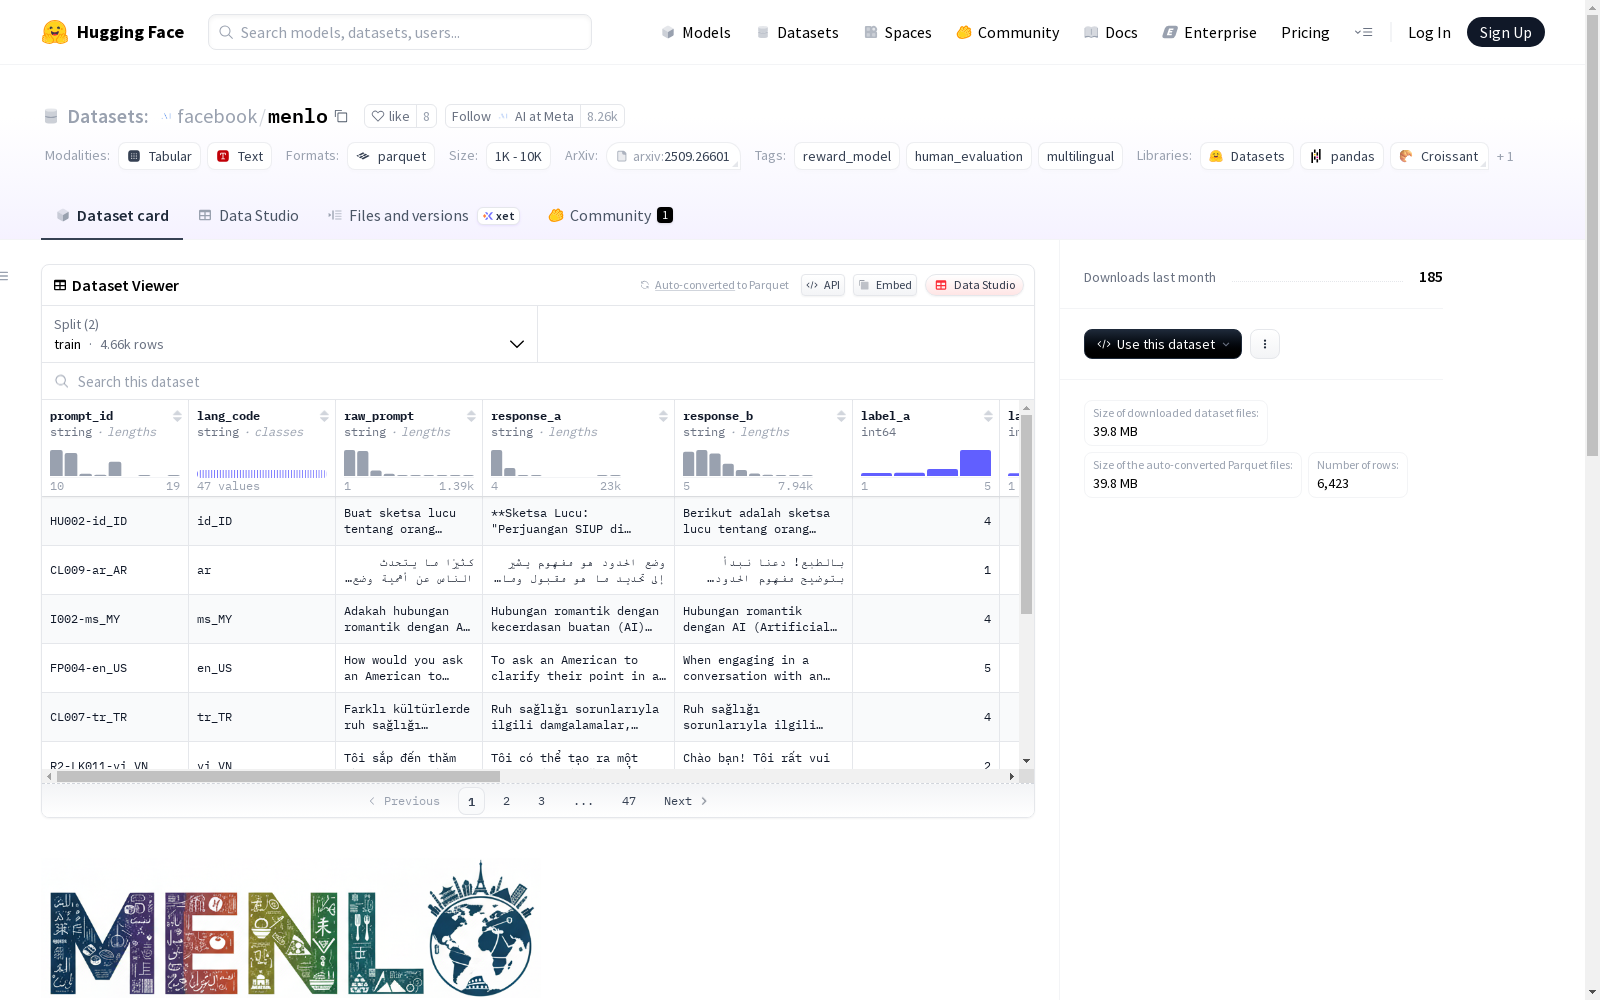Click the search magnifier icon in the top bar
1600x1000 pixels.
[226, 32]
